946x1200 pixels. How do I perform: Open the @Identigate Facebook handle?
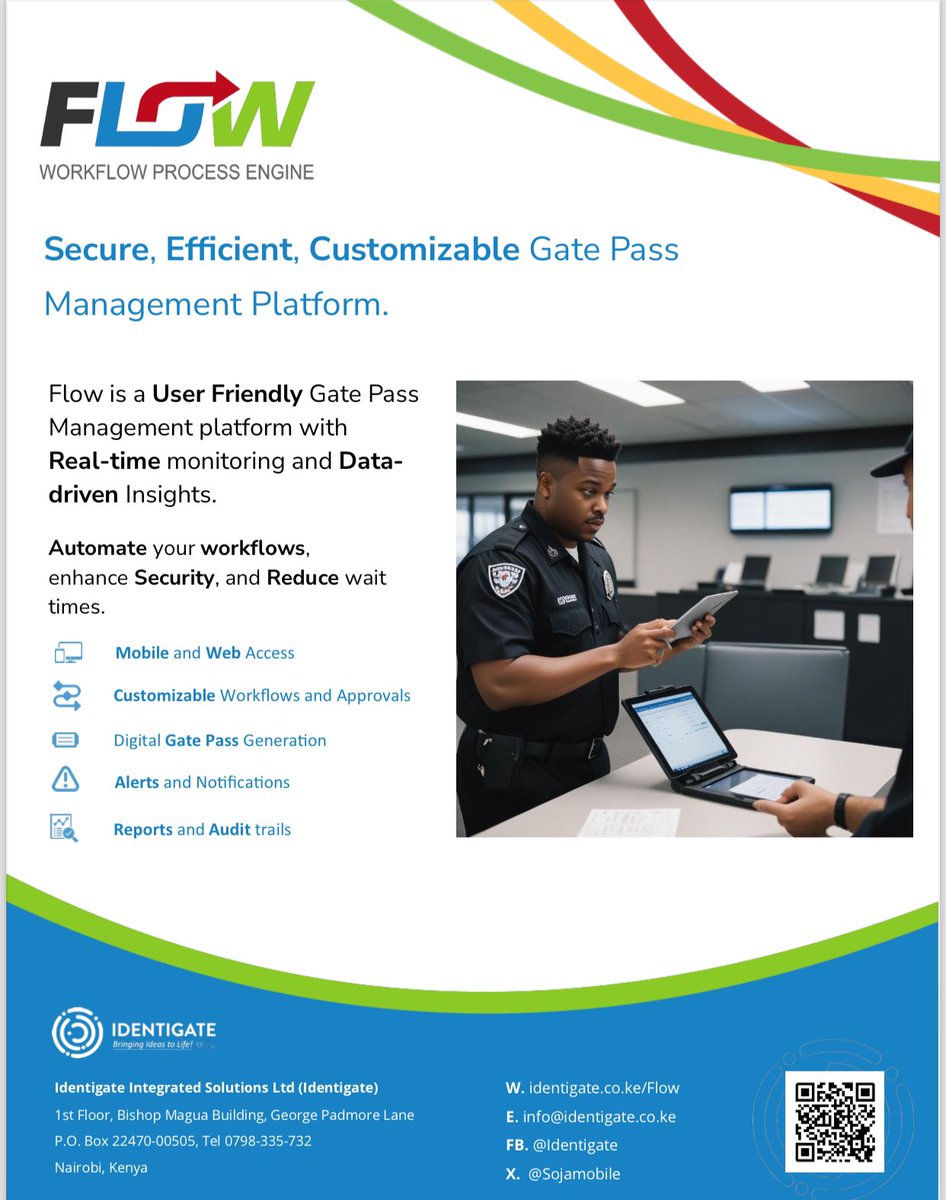click(573, 1145)
